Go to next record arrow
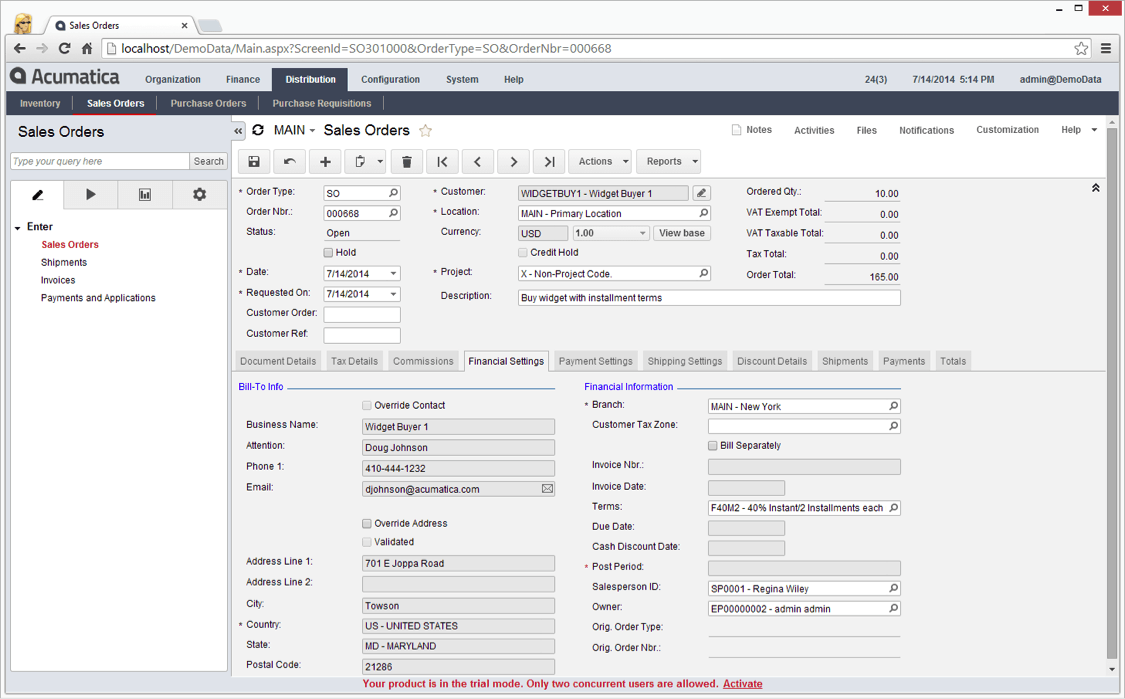The image size is (1125, 699). (514, 161)
